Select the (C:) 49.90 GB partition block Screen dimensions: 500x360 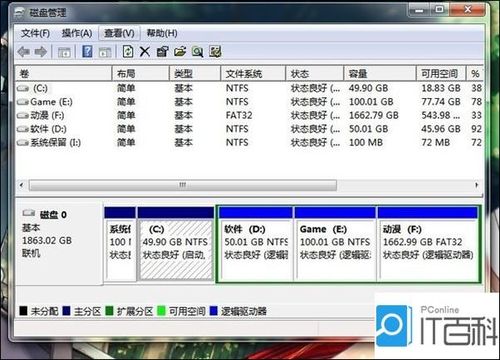tap(176, 244)
